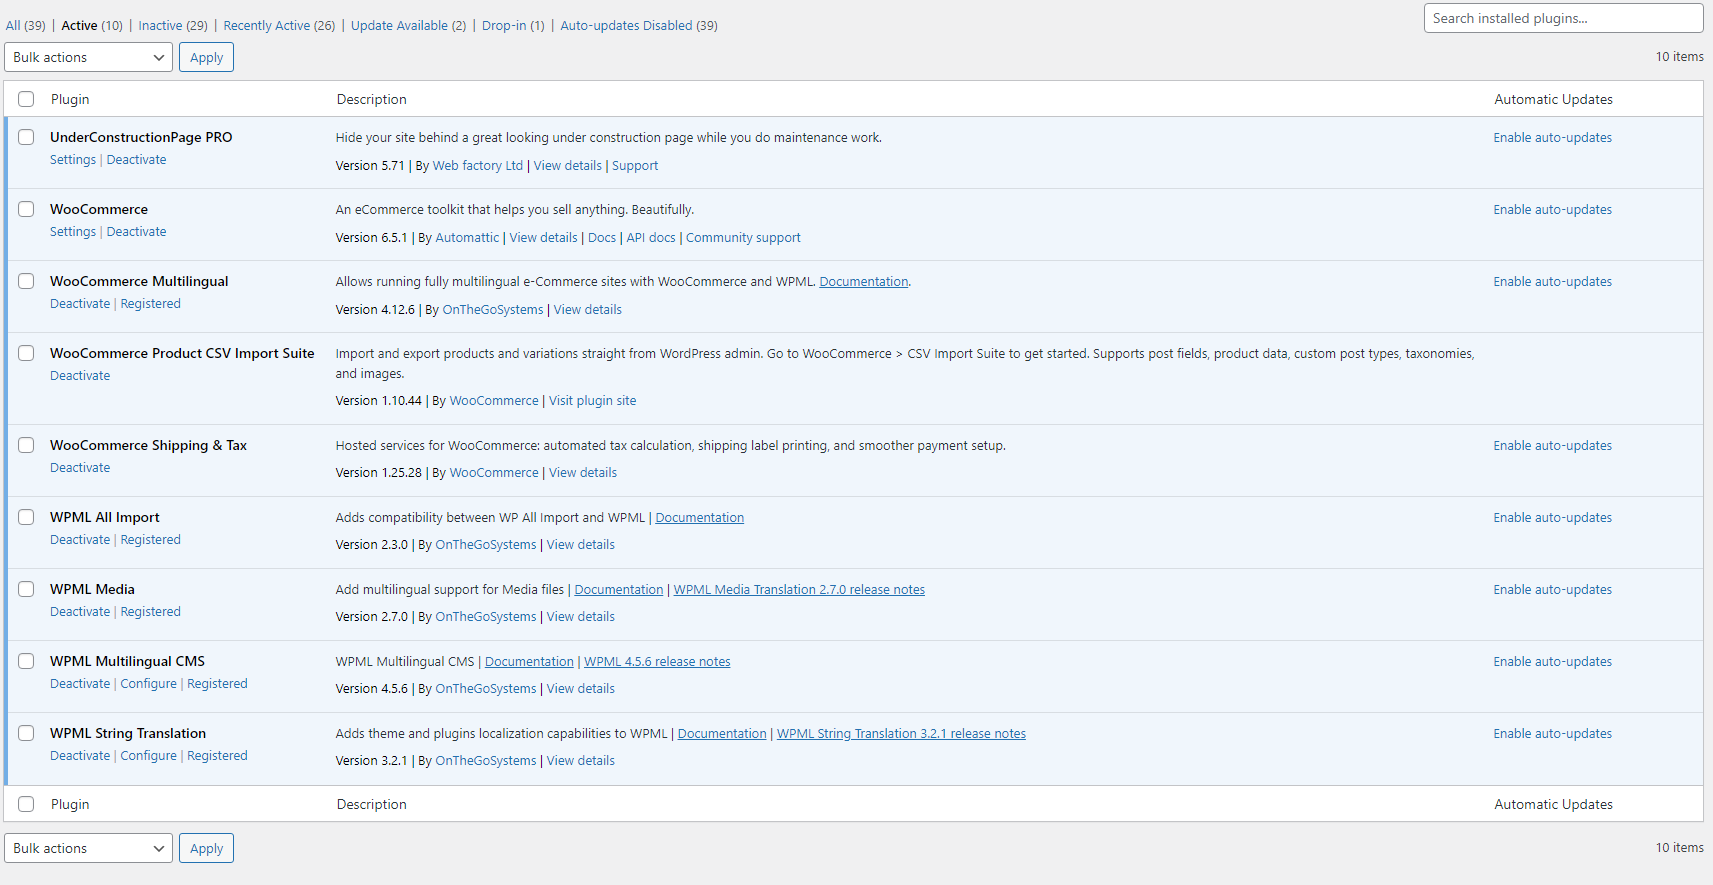Click the top Apply button
1713x885 pixels.
click(206, 57)
